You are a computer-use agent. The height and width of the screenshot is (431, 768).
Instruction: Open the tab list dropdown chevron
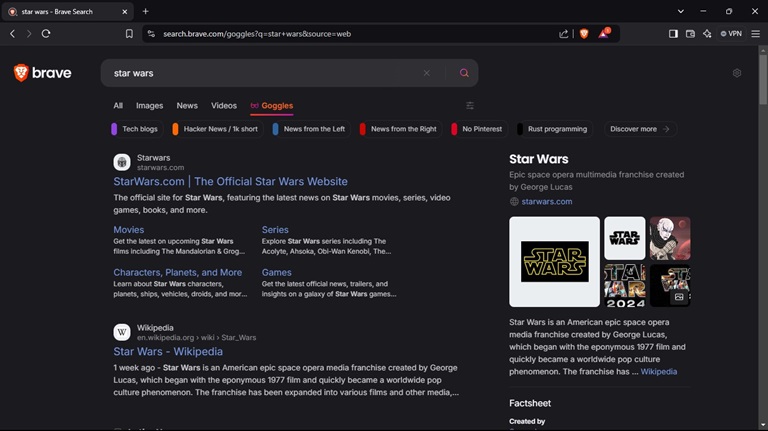pyautogui.click(x=681, y=11)
